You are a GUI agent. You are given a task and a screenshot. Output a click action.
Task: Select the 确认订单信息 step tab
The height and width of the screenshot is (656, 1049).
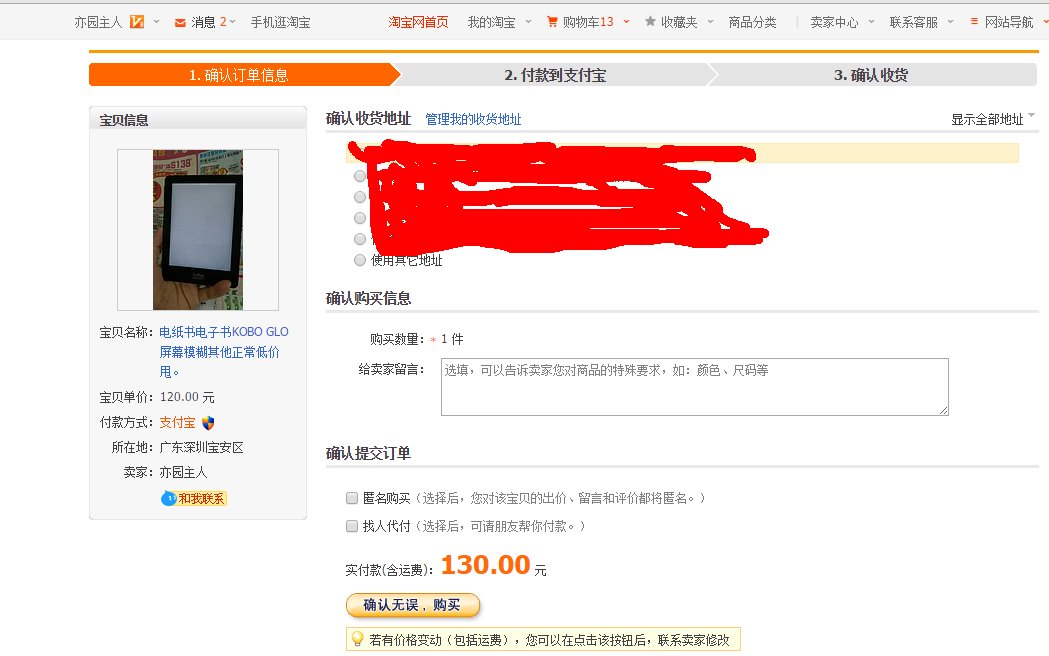[x=242, y=73]
